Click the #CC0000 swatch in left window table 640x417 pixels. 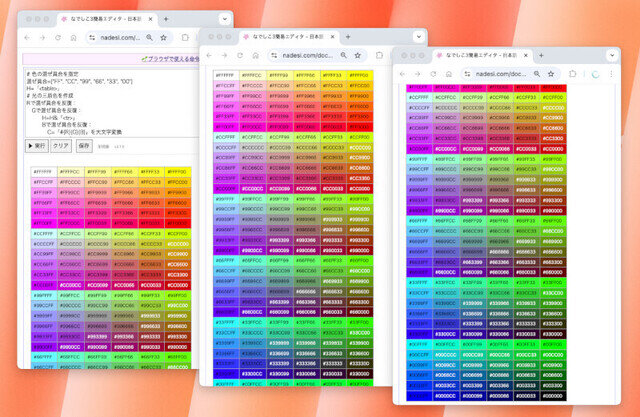coord(178,285)
